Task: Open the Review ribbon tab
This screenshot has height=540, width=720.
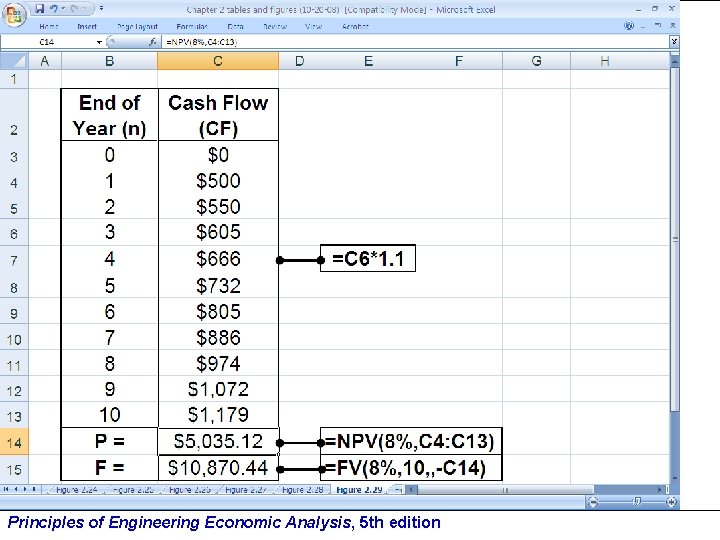Action: click(275, 27)
